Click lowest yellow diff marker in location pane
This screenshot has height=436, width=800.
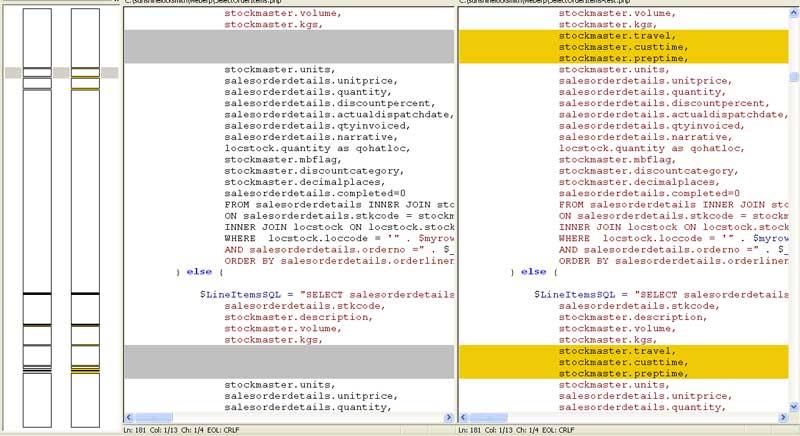pyautogui.click(x=85, y=371)
